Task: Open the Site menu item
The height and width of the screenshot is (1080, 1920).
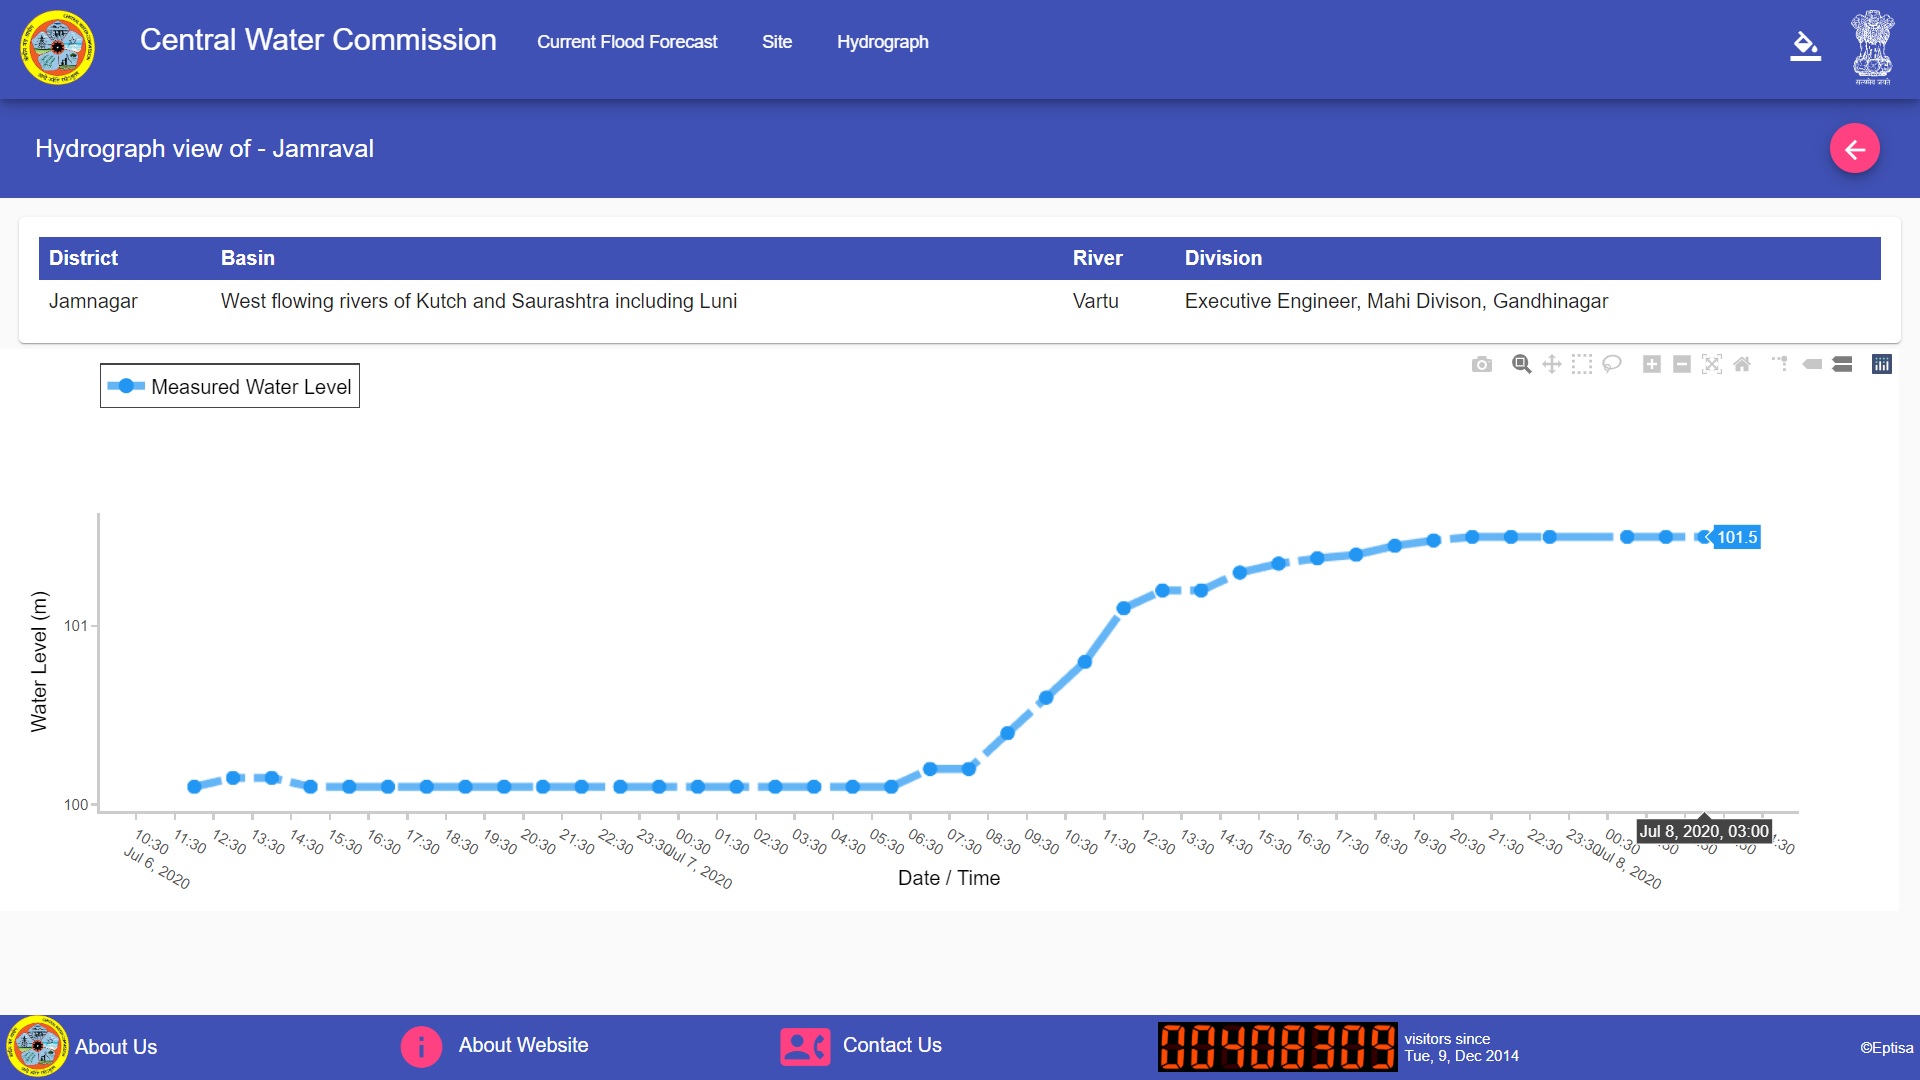Action: (776, 42)
